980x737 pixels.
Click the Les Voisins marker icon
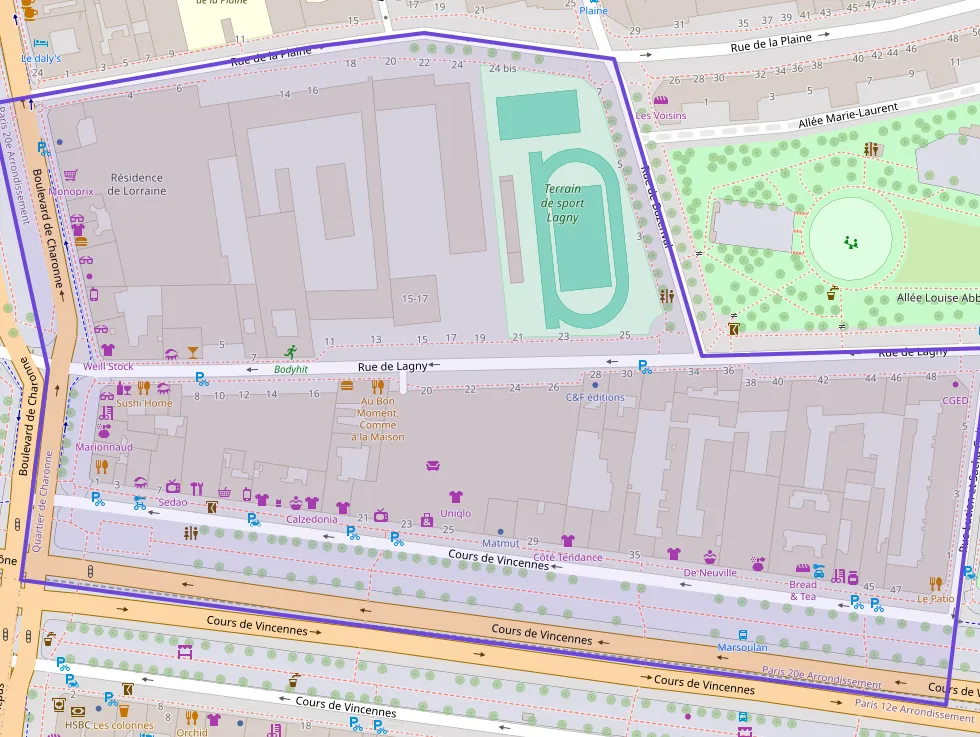pos(660,100)
